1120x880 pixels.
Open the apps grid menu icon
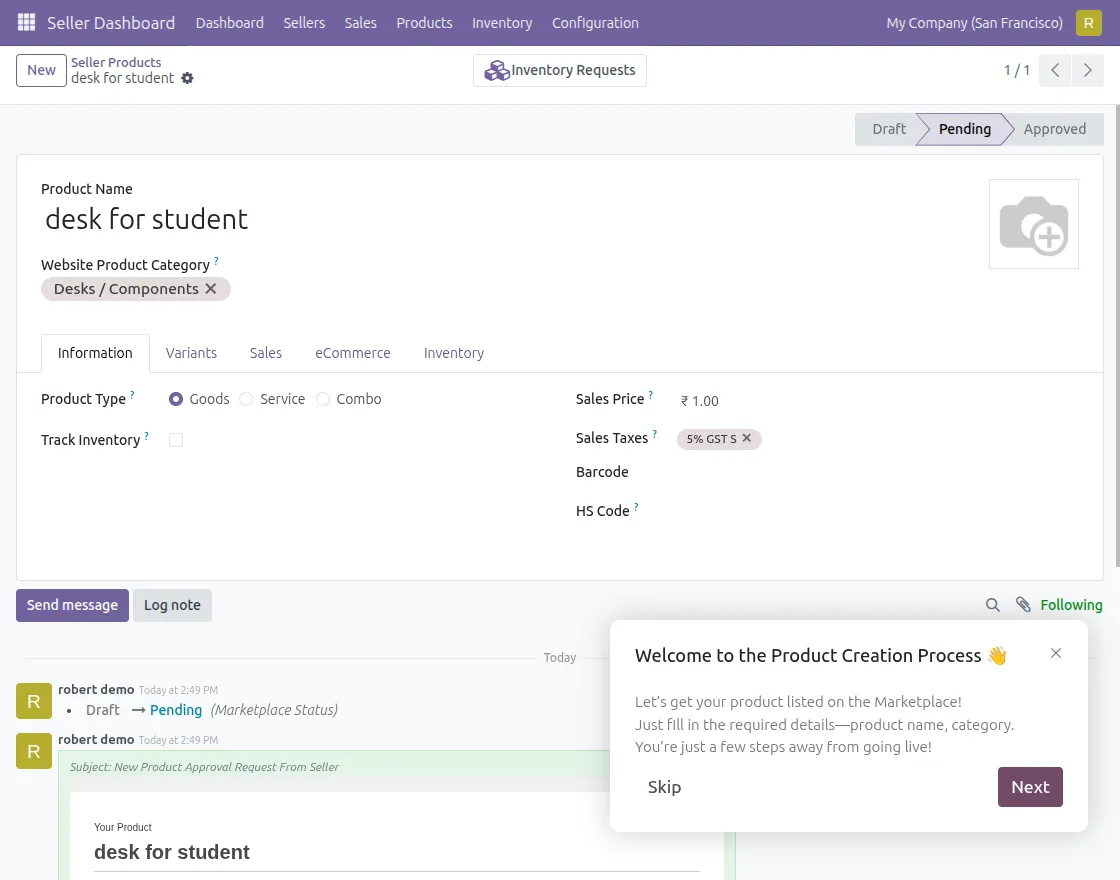tap(26, 22)
